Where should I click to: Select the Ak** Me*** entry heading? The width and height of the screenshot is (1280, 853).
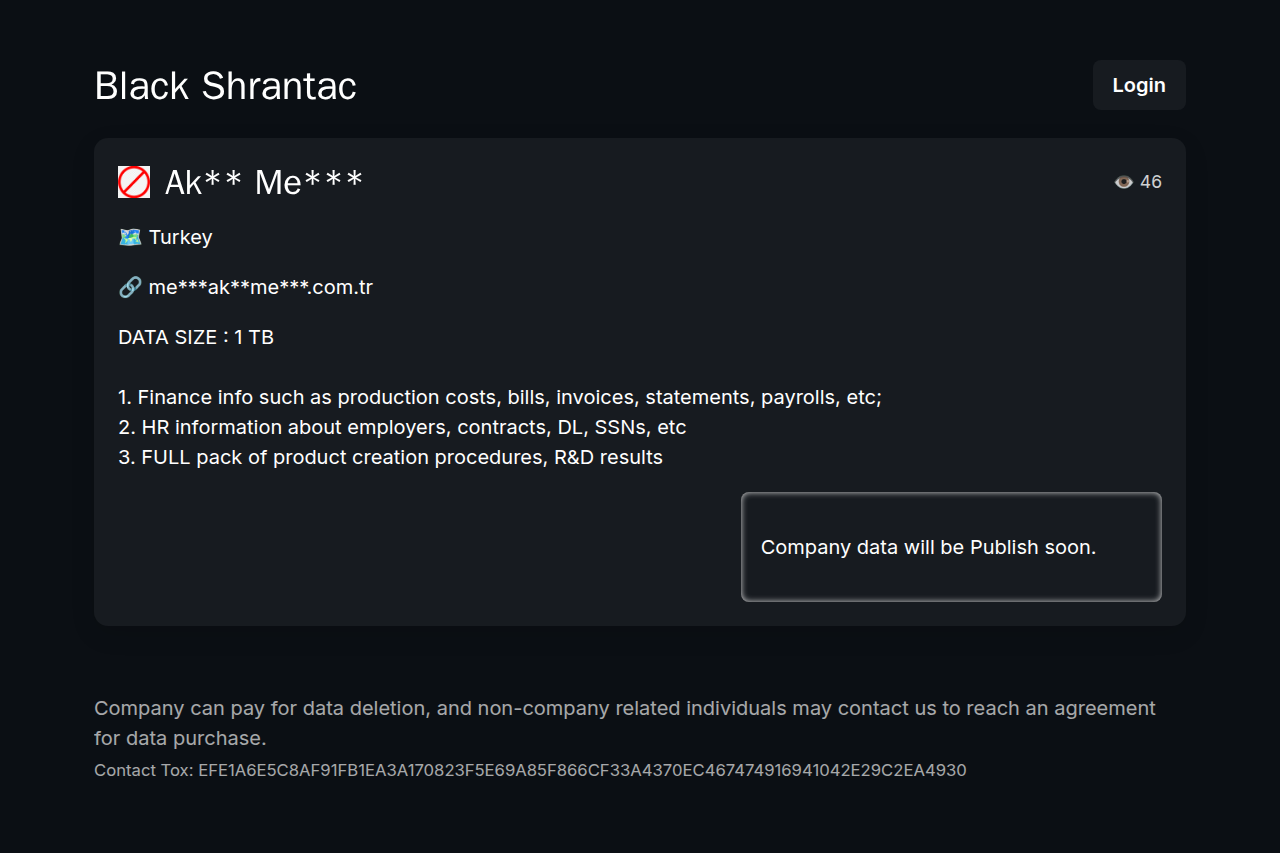click(x=264, y=182)
